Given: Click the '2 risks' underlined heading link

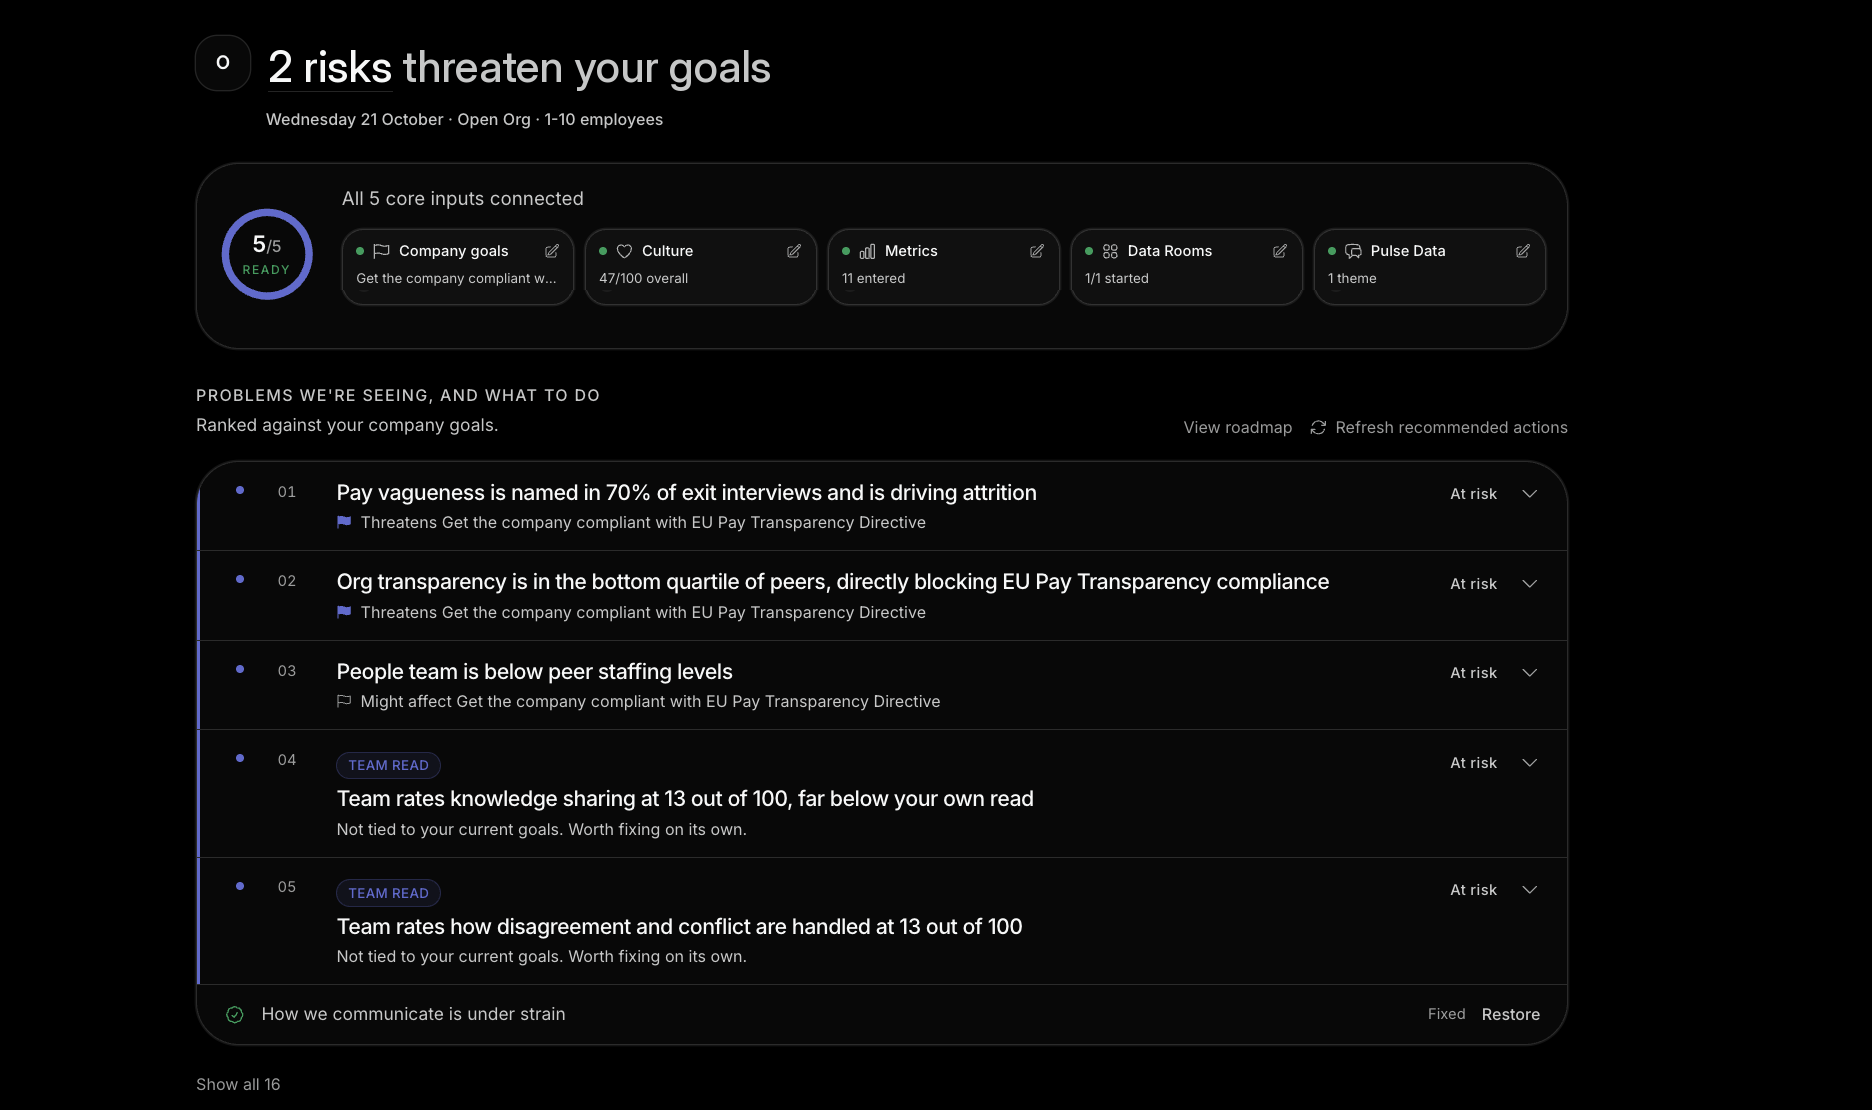Looking at the screenshot, I should coord(330,68).
